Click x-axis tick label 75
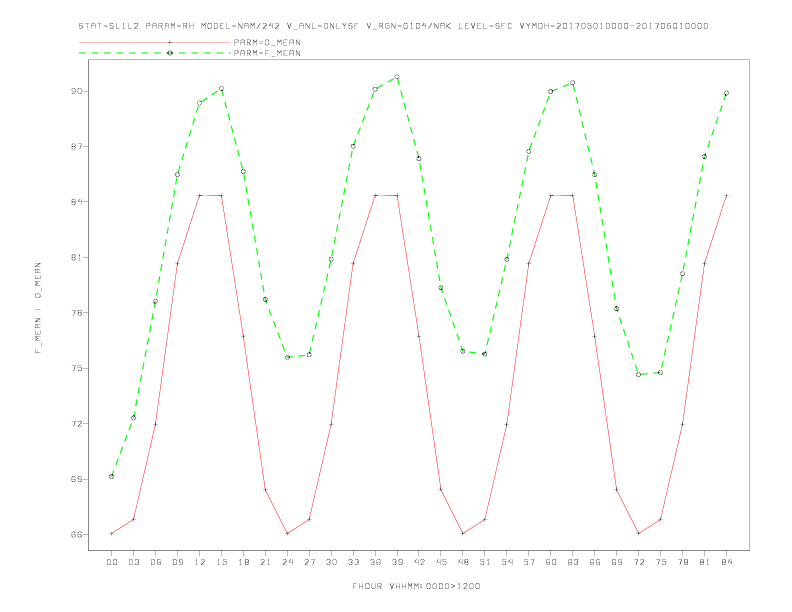Image resolution: width=792 pixels, height=612 pixels. [661, 562]
